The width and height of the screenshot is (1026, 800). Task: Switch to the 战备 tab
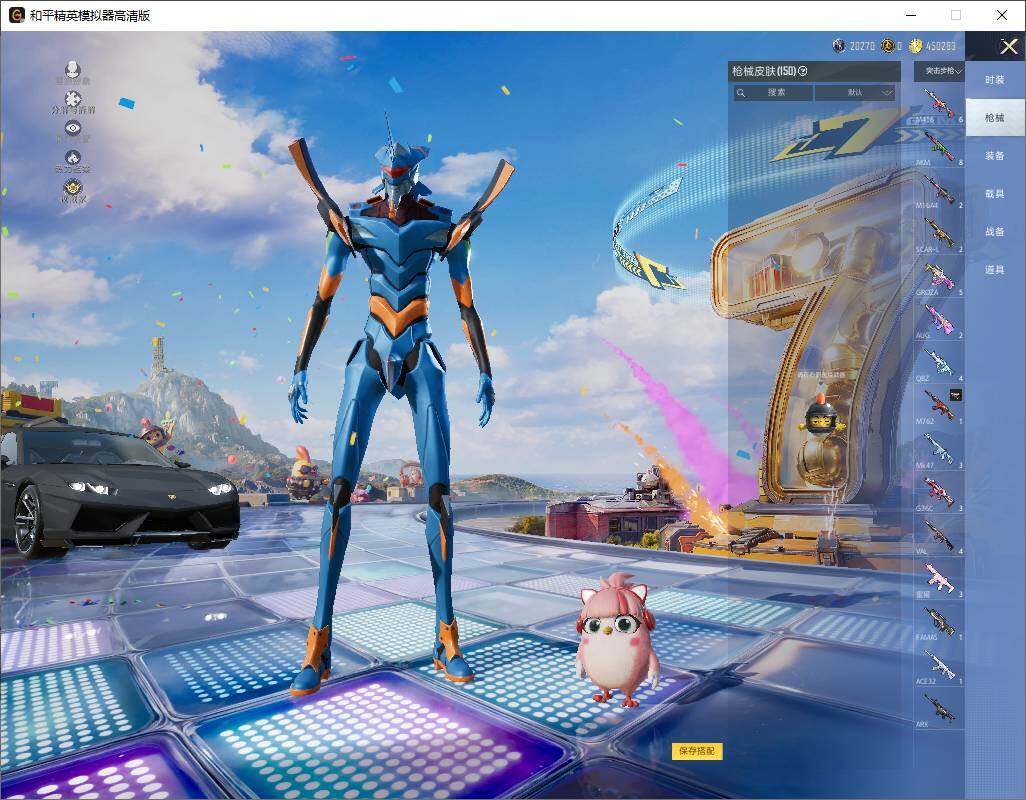point(995,232)
